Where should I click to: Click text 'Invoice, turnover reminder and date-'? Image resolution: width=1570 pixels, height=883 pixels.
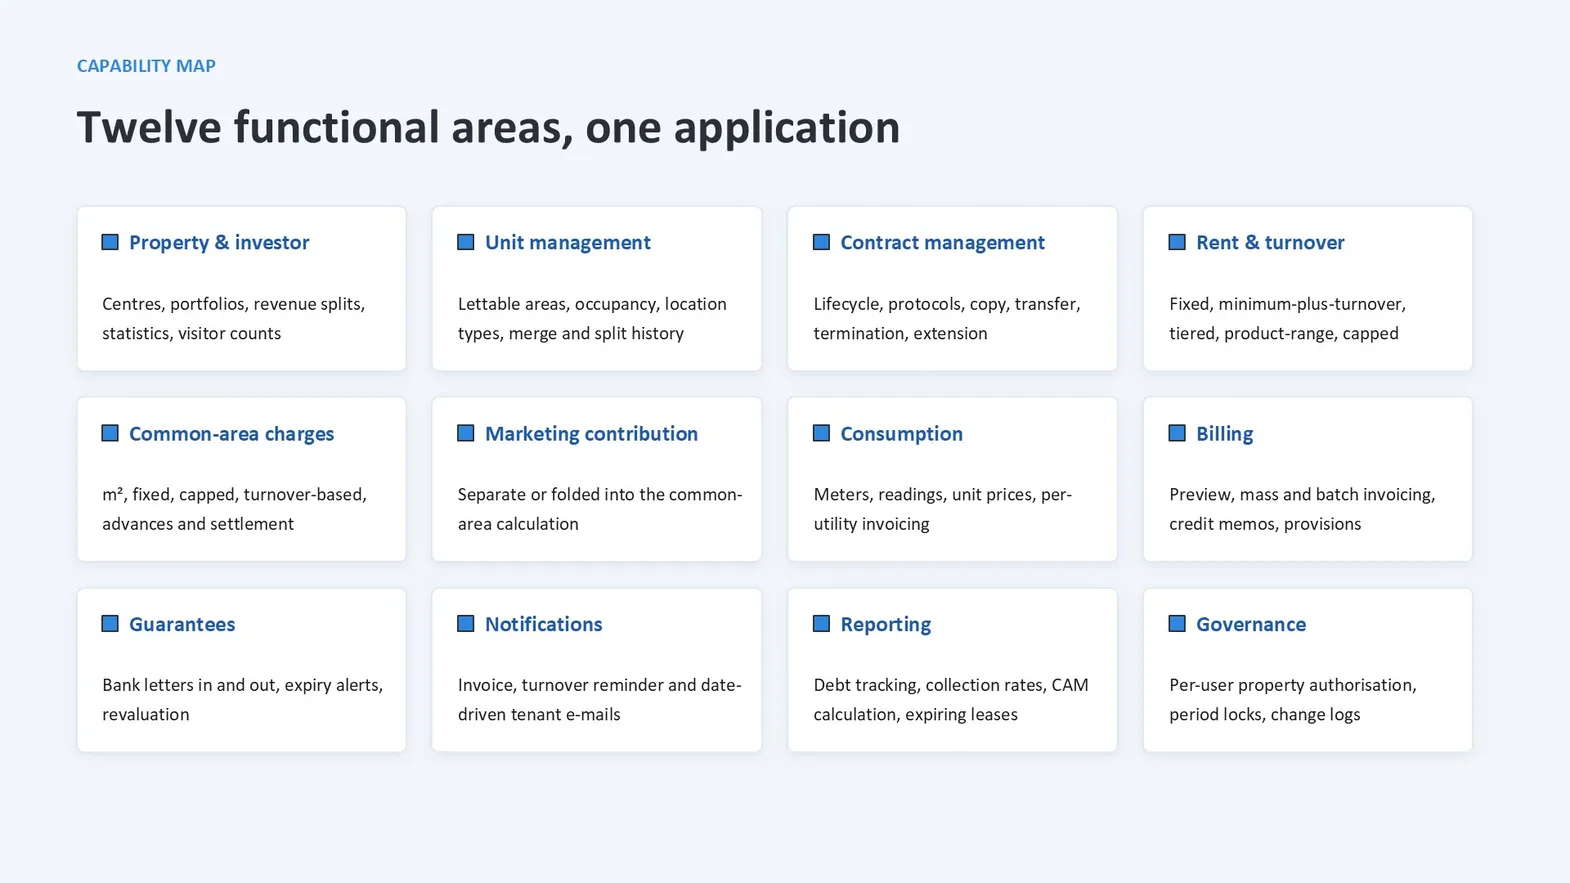[599, 686]
